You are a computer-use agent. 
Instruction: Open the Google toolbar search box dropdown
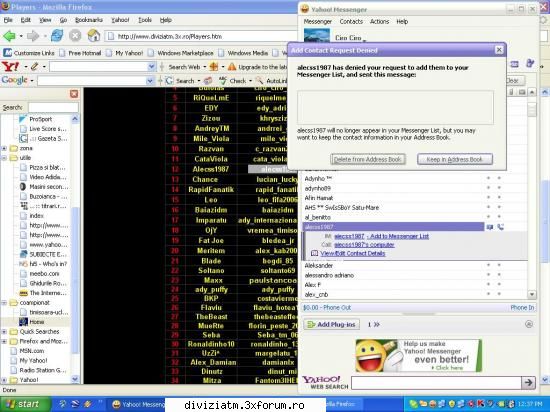tap(150, 81)
